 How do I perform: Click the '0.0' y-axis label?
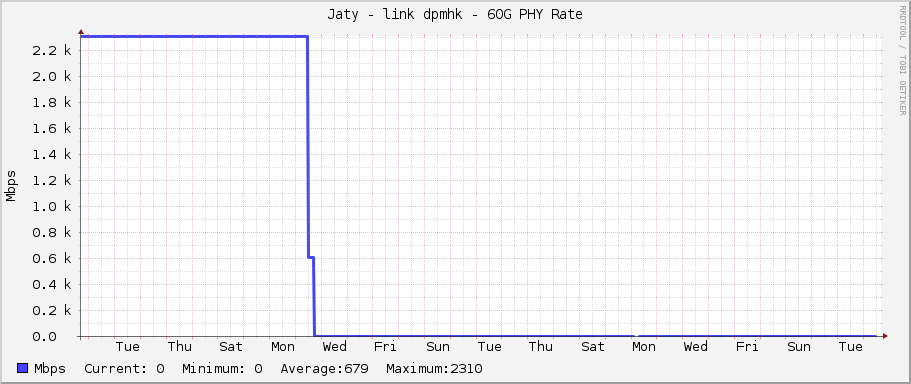click(44, 336)
